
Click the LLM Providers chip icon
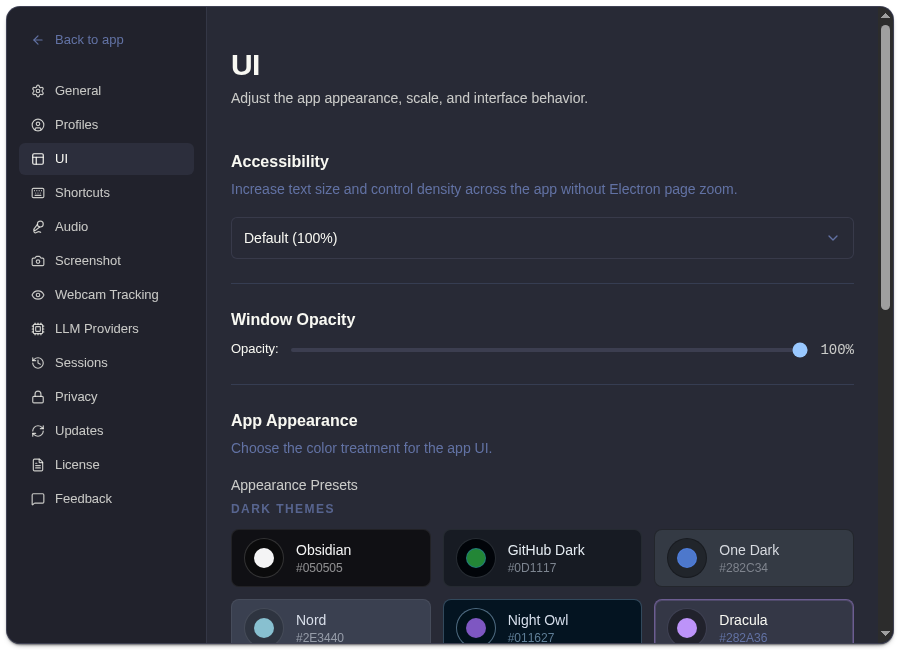pyautogui.click(x=38, y=328)
